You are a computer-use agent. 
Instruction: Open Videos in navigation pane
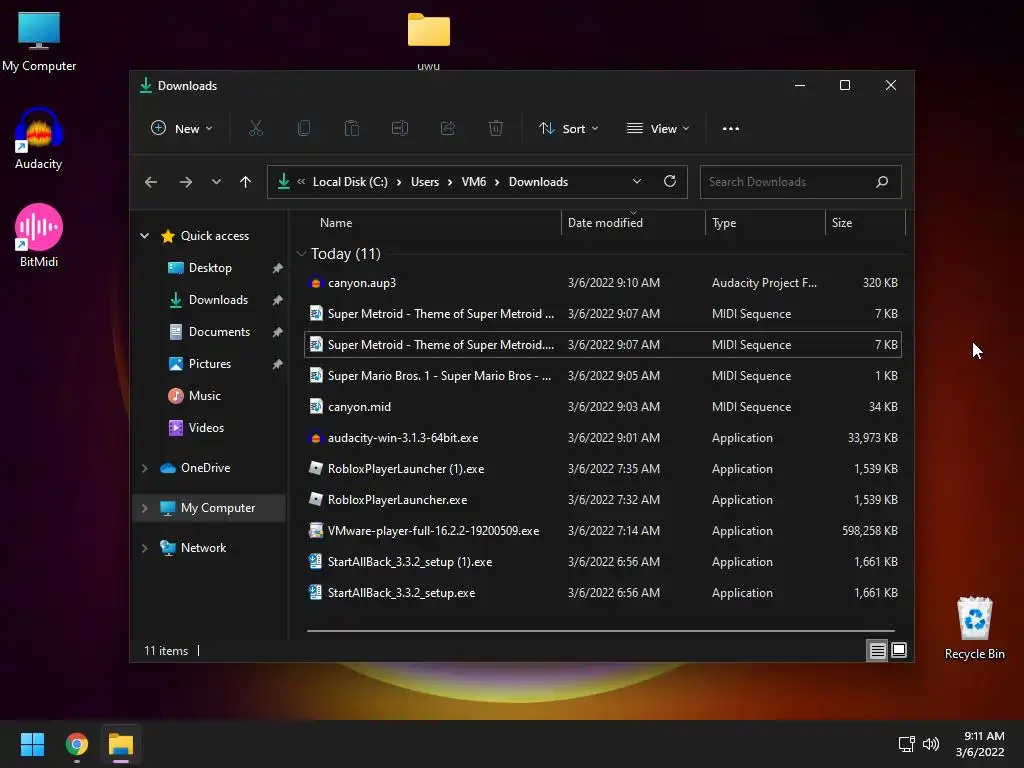pos(206,428)
